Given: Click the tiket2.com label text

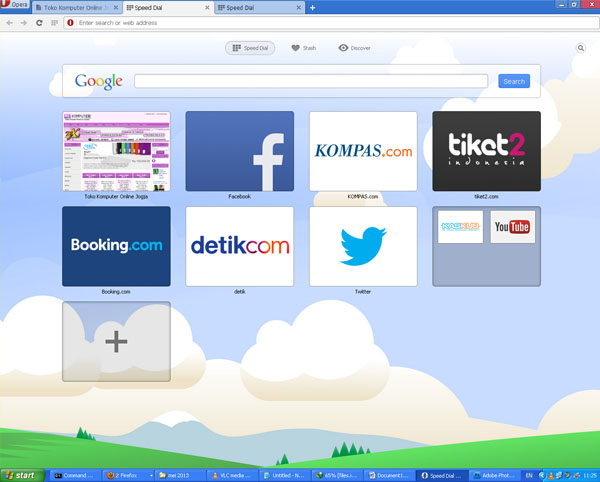Looking at the screenshot, I should pos(486,197).
